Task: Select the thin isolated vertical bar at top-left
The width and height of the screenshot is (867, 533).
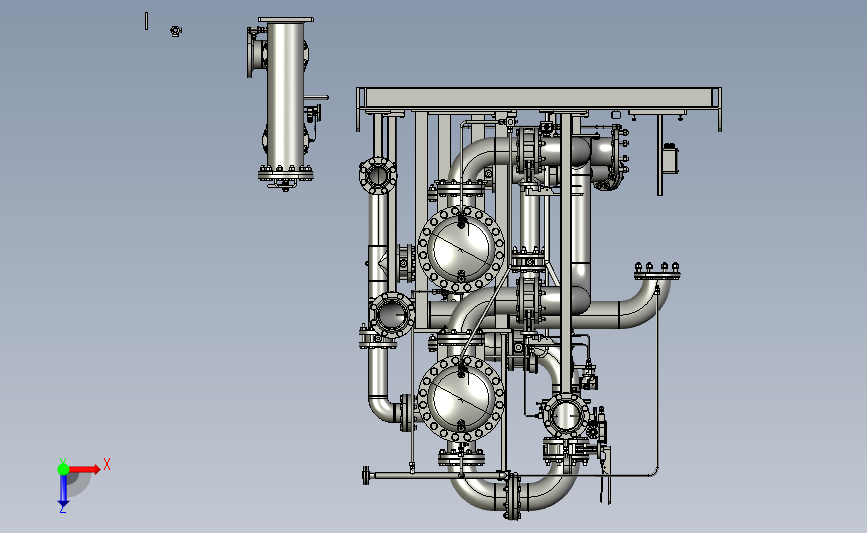Action: point(147,21)
